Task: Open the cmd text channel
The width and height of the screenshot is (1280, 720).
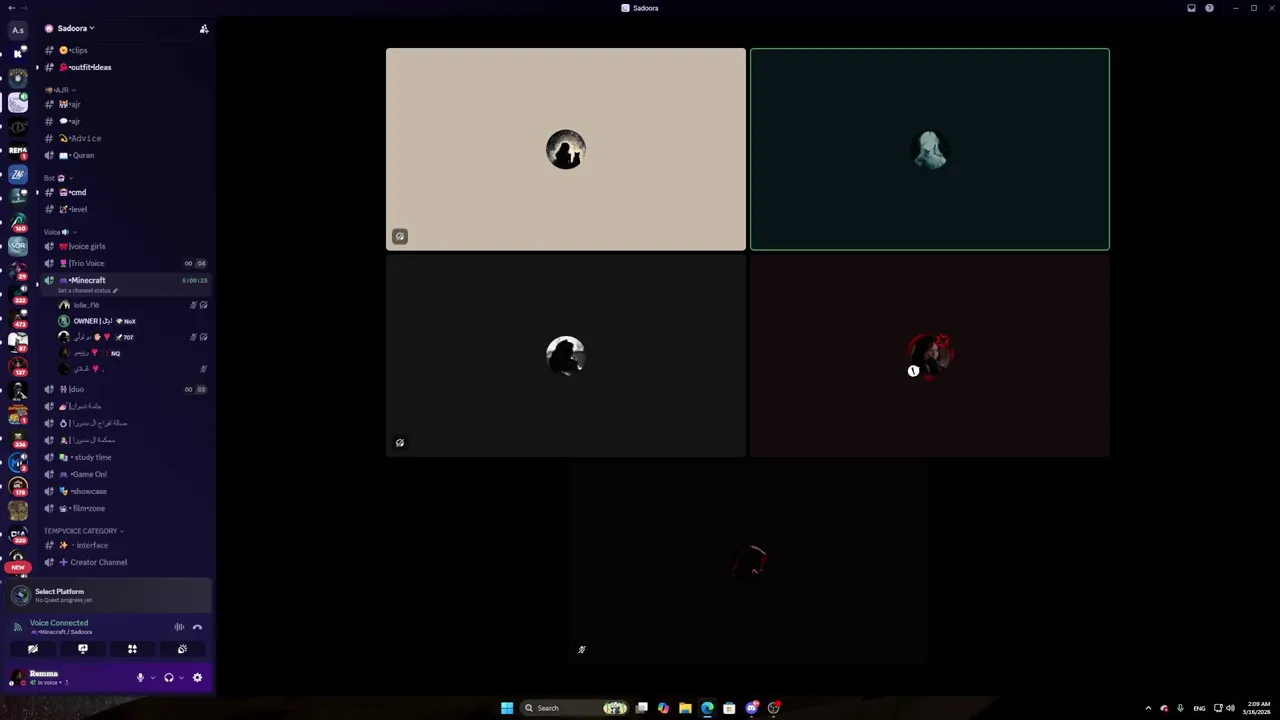Action: click(125, 192)
